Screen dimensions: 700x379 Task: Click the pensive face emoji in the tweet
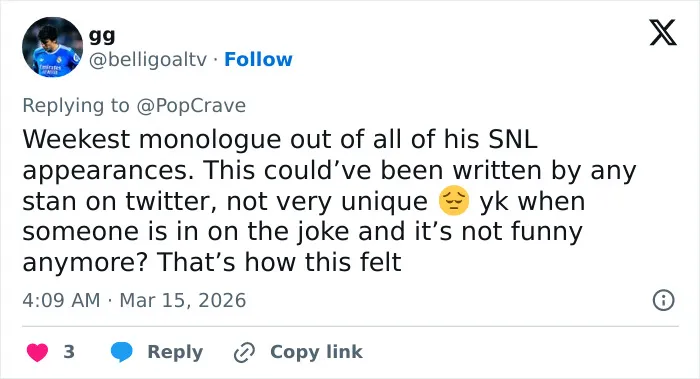tap(454, 200)
